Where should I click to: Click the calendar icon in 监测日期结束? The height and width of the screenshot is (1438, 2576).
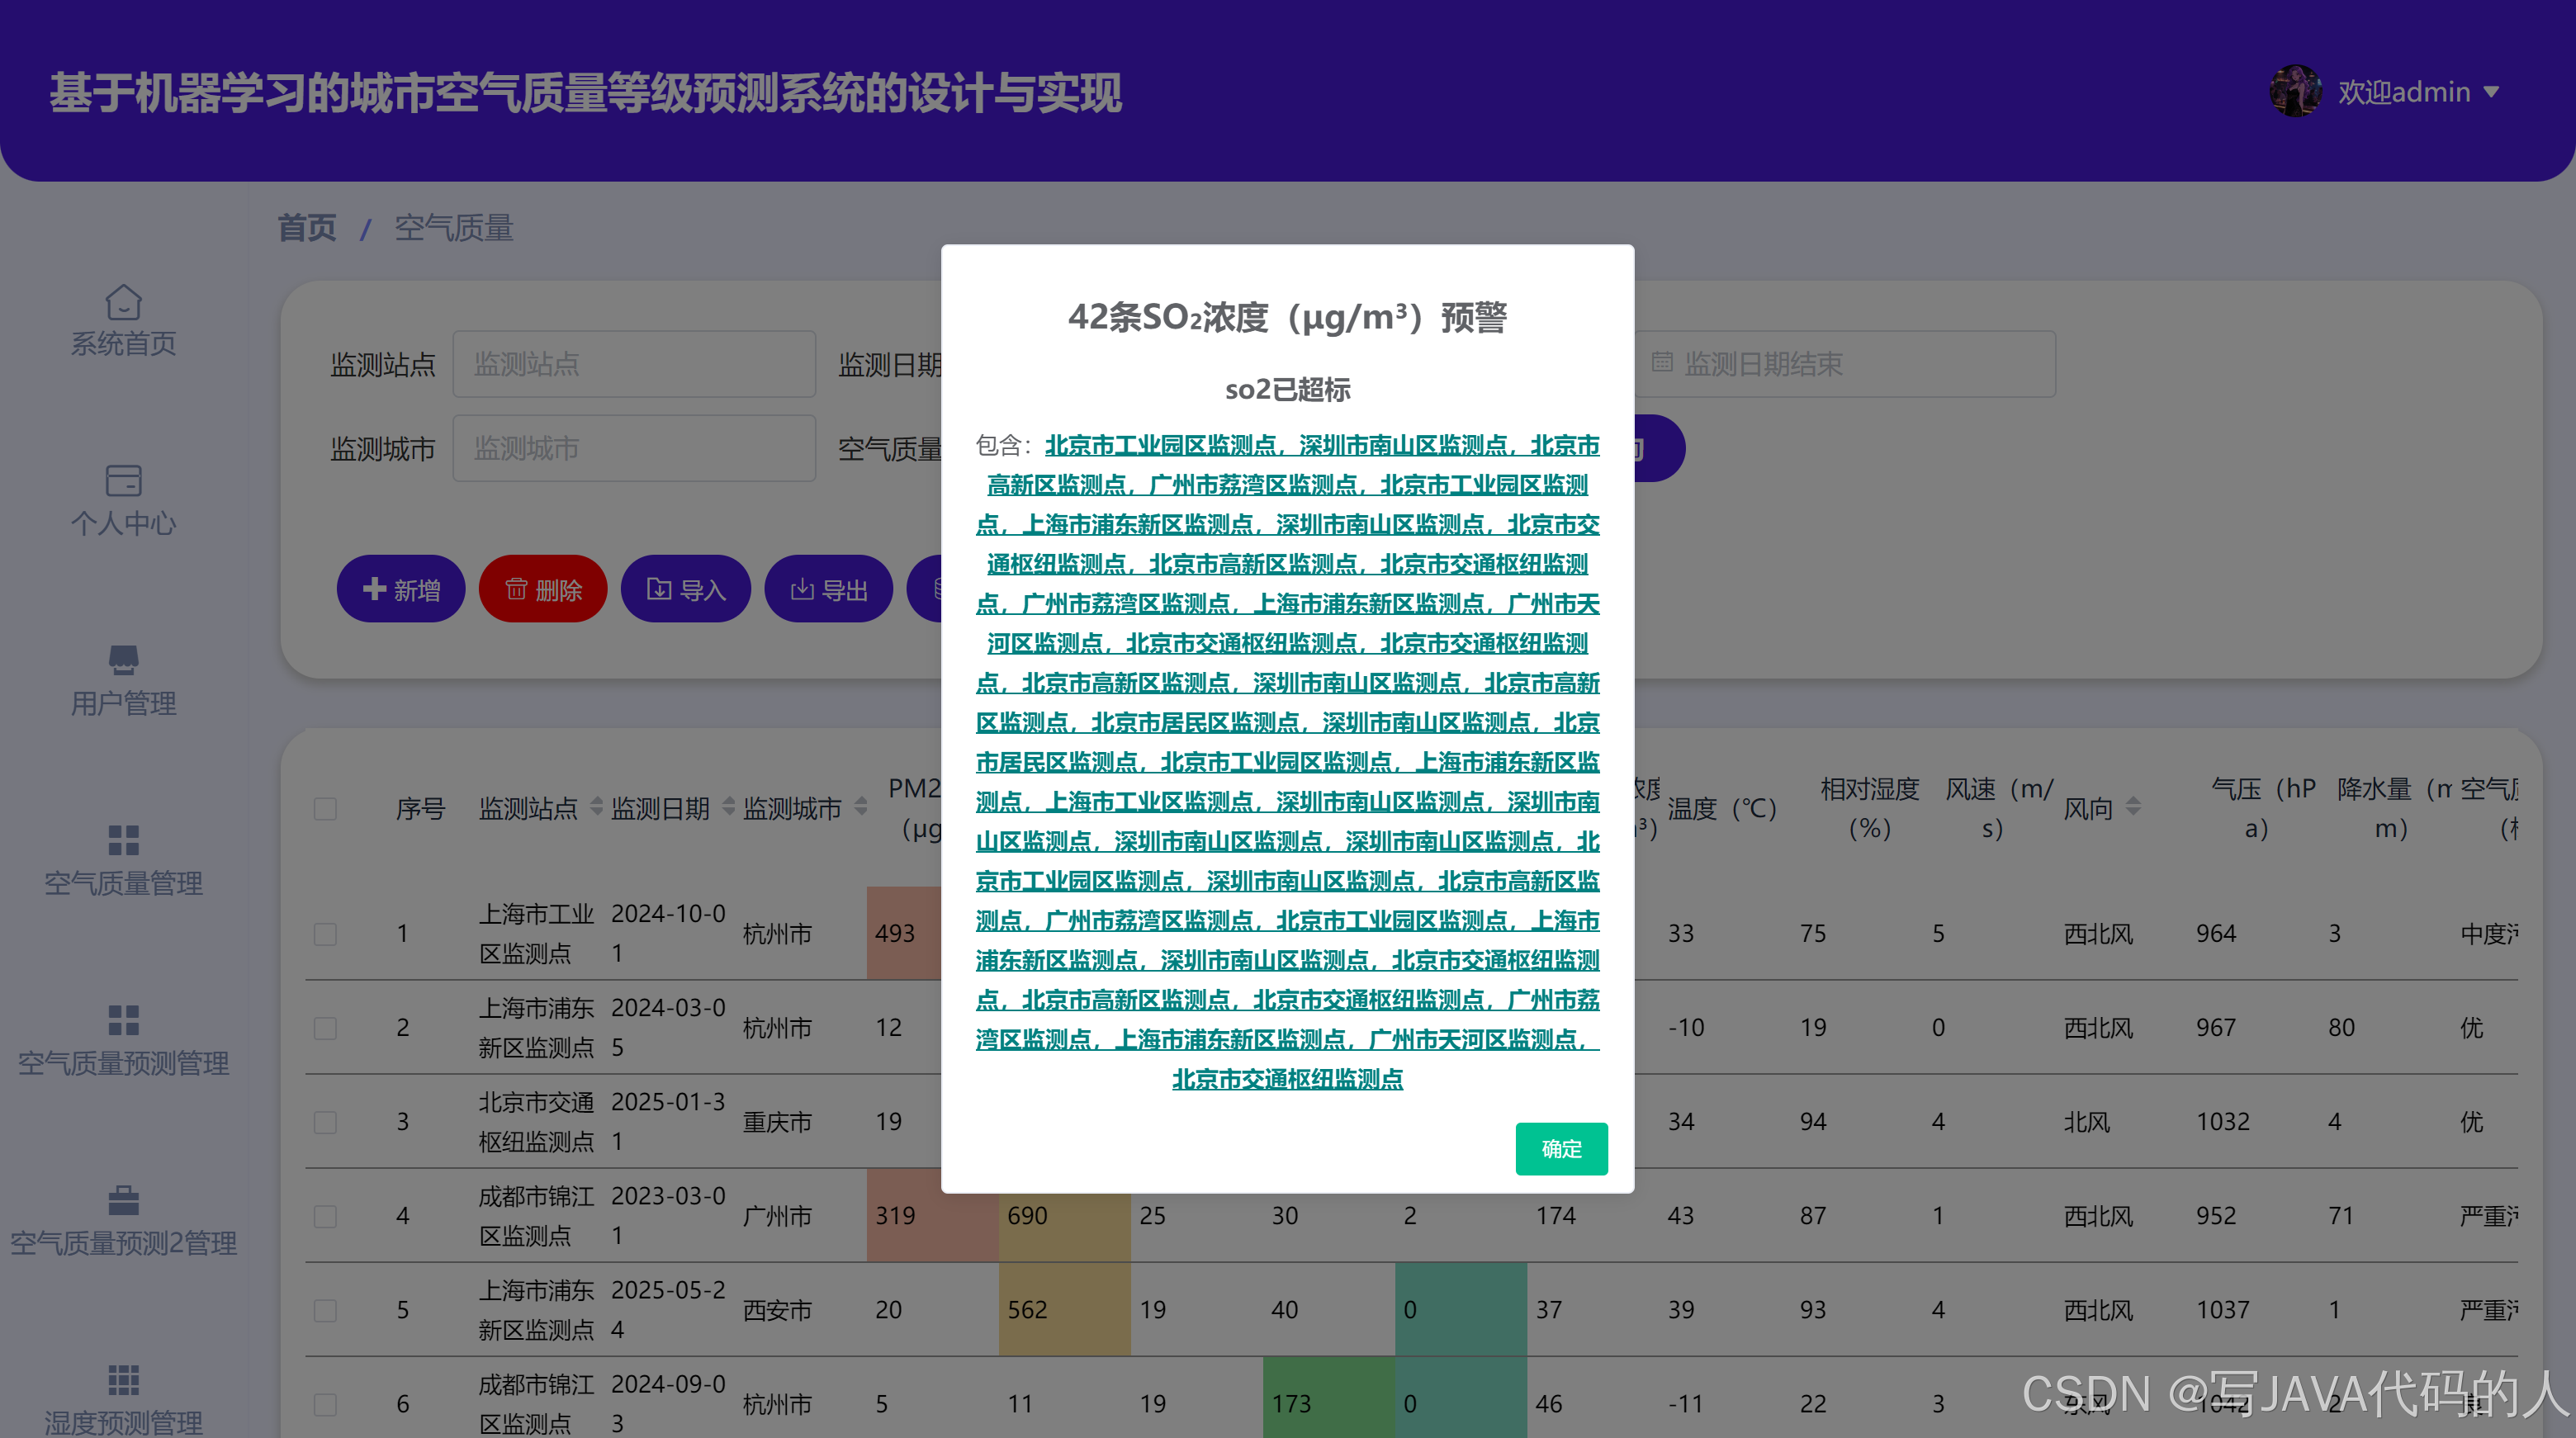(1662, 363)
